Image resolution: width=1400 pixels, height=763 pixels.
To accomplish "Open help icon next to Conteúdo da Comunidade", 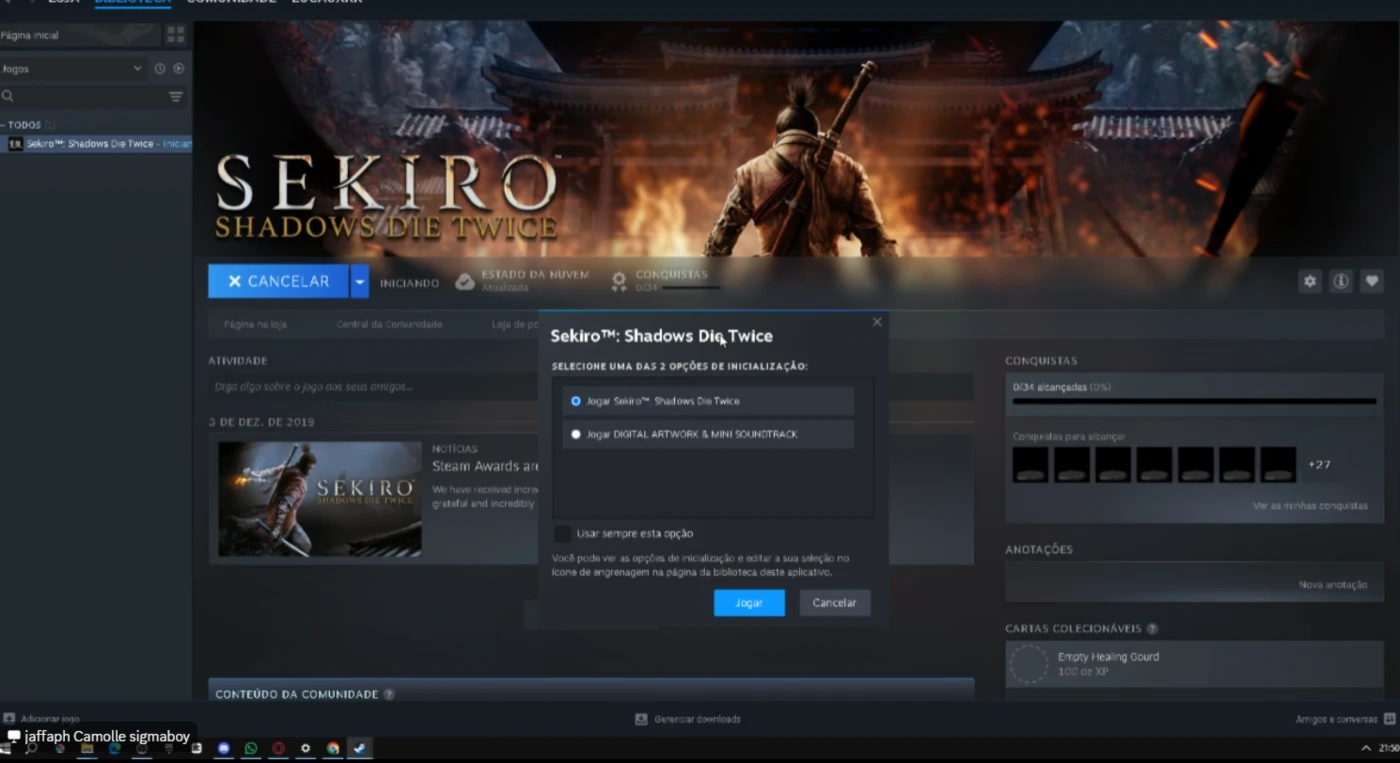I will click(389, 694).
